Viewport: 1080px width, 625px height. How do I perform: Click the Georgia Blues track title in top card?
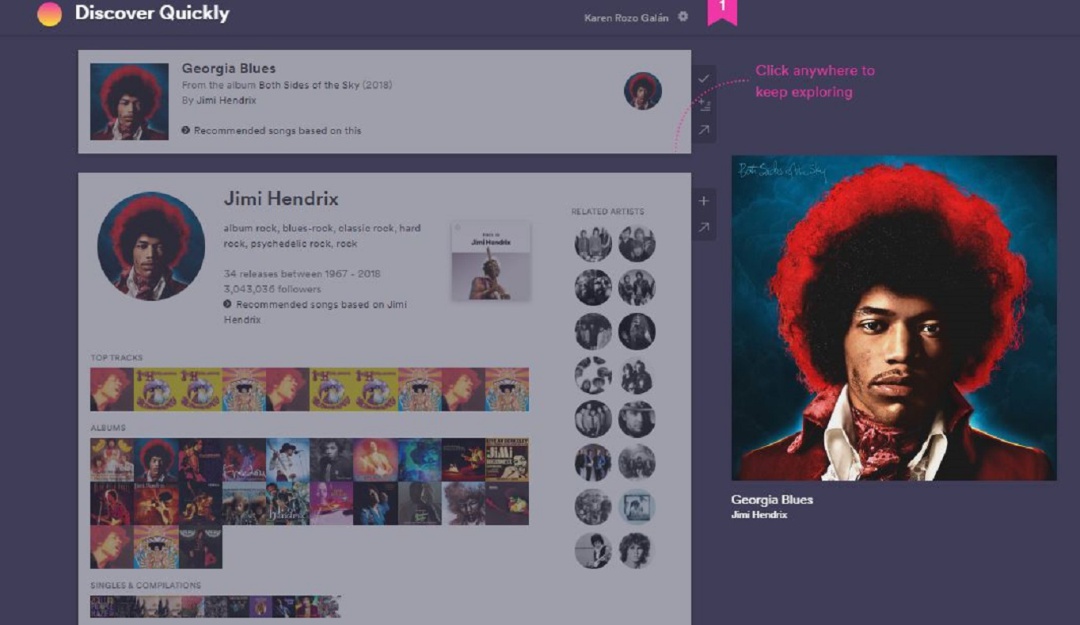pyautogui.click(x=229, y=68)
